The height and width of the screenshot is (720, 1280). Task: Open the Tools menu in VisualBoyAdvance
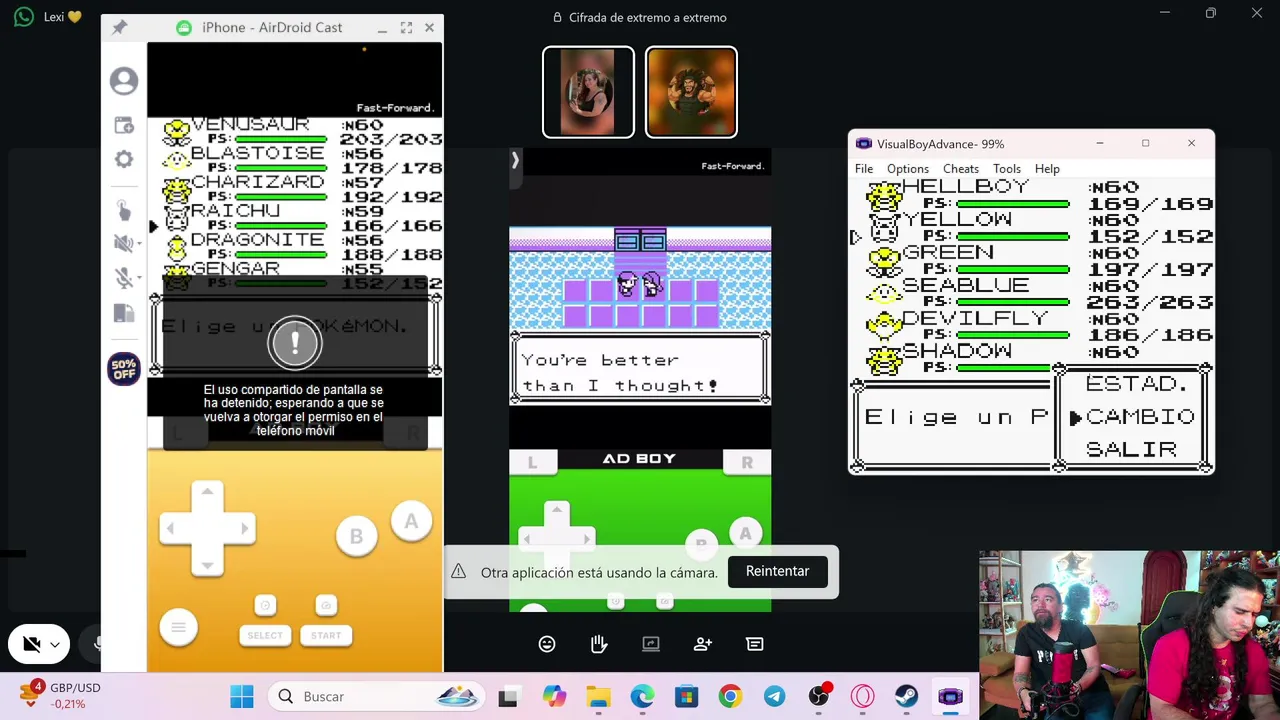pyautogui.click(x=1007, y=169)
